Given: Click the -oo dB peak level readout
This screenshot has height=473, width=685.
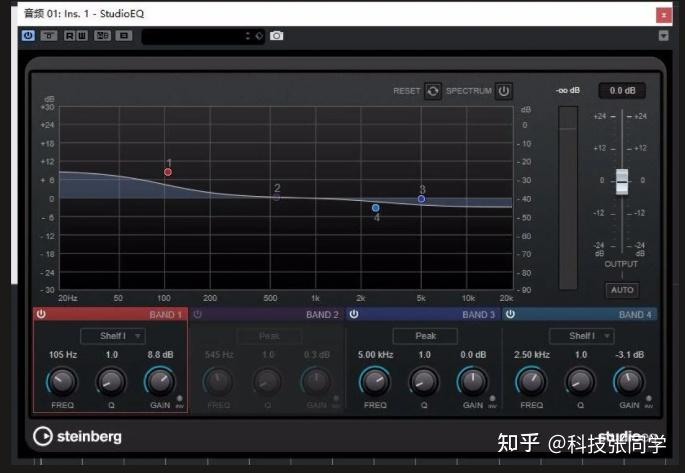Looking at the screenshot, I should (568, 90).
